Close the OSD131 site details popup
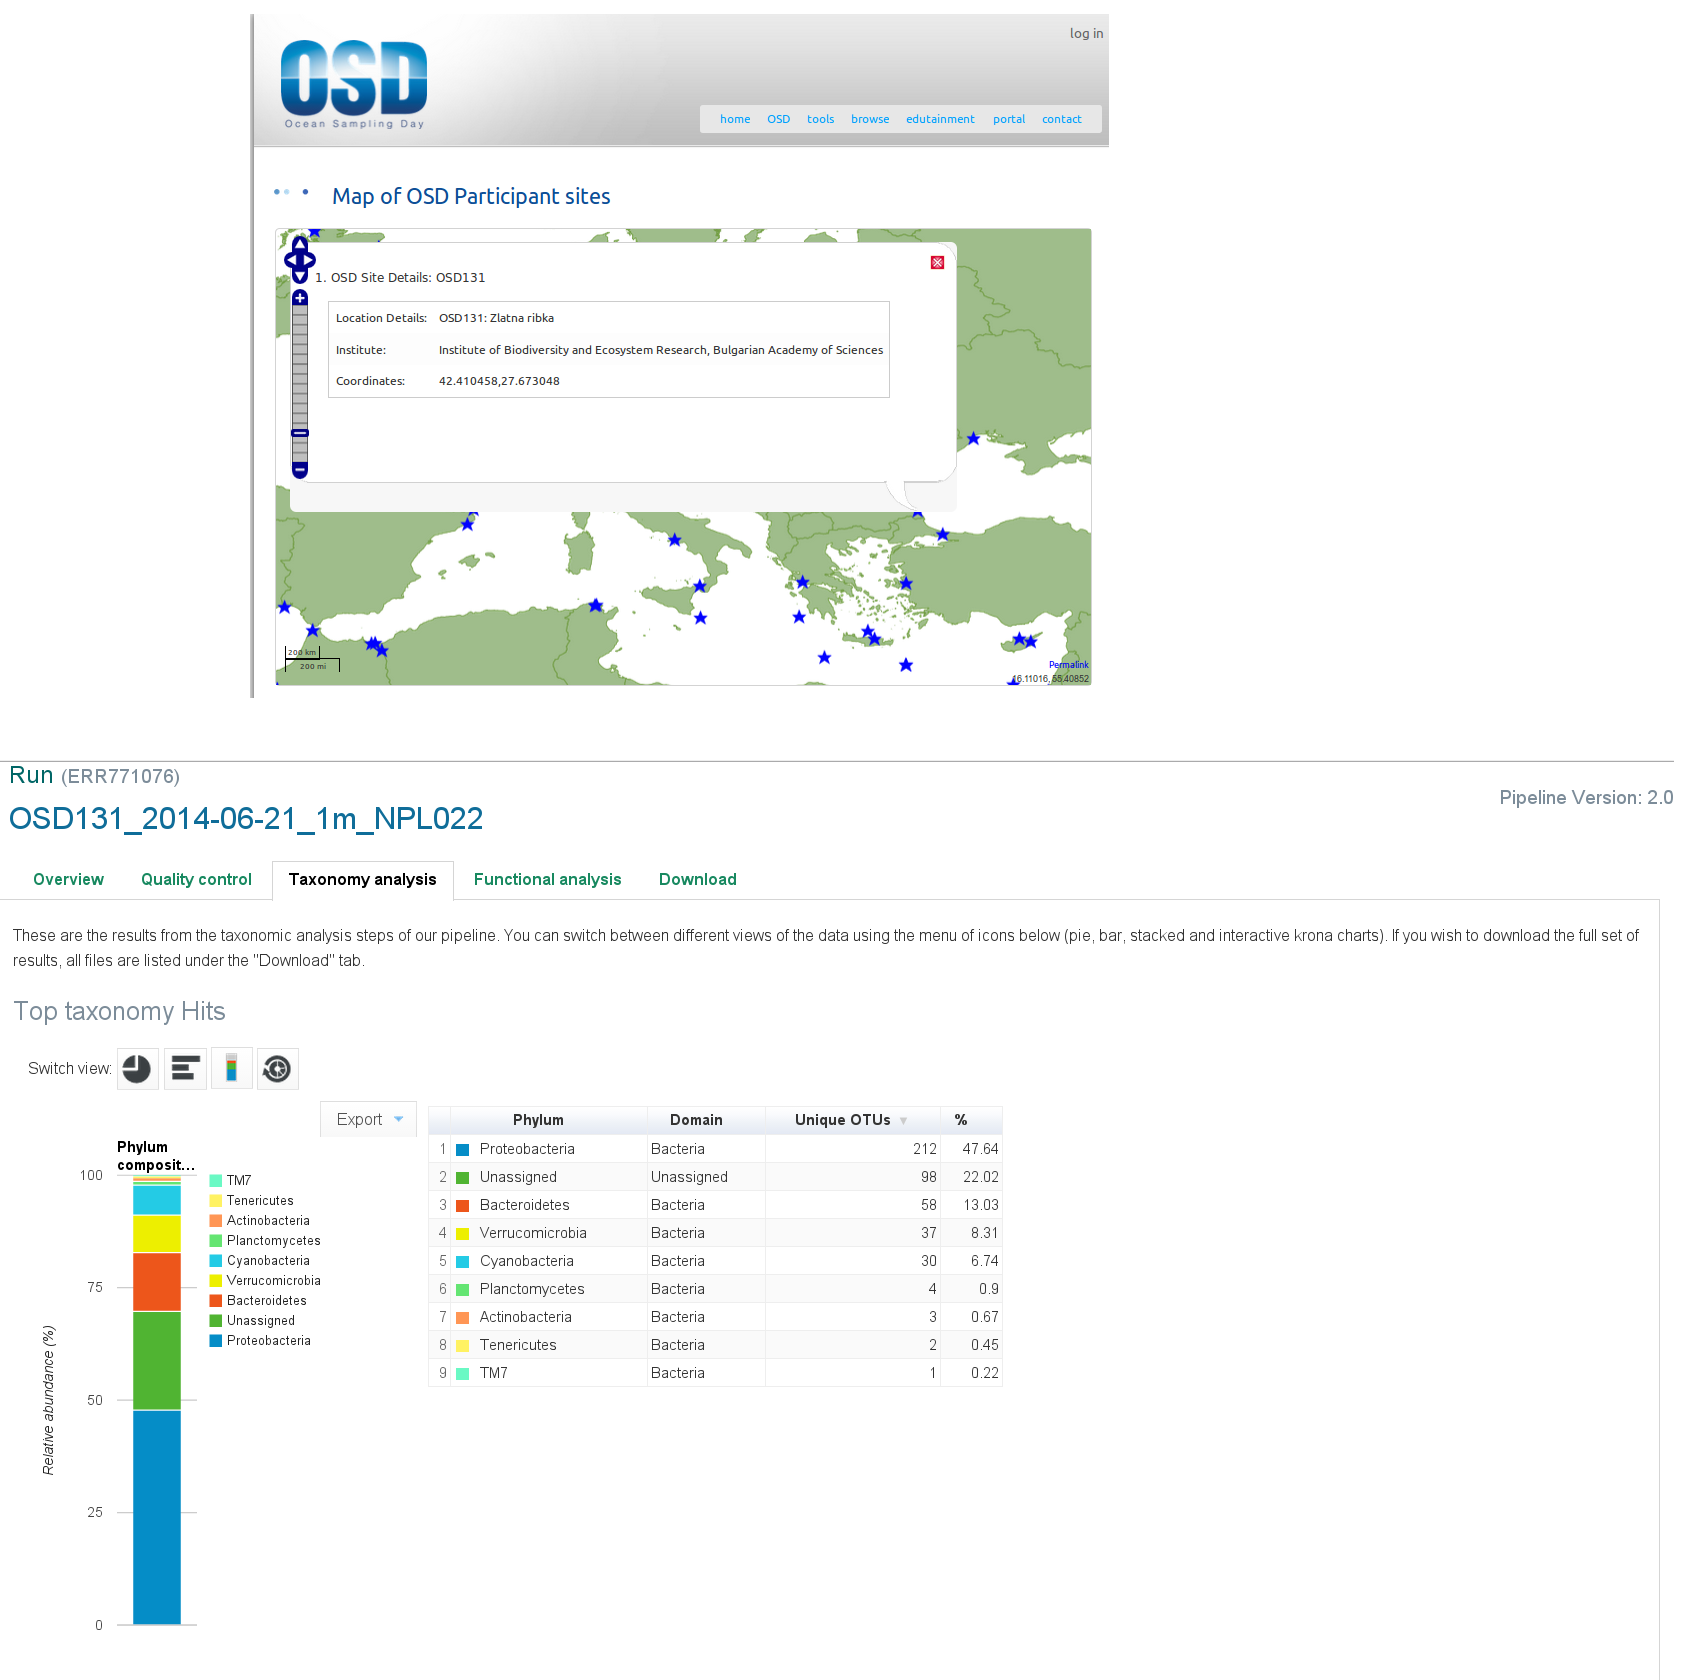 tap(937, 263)
